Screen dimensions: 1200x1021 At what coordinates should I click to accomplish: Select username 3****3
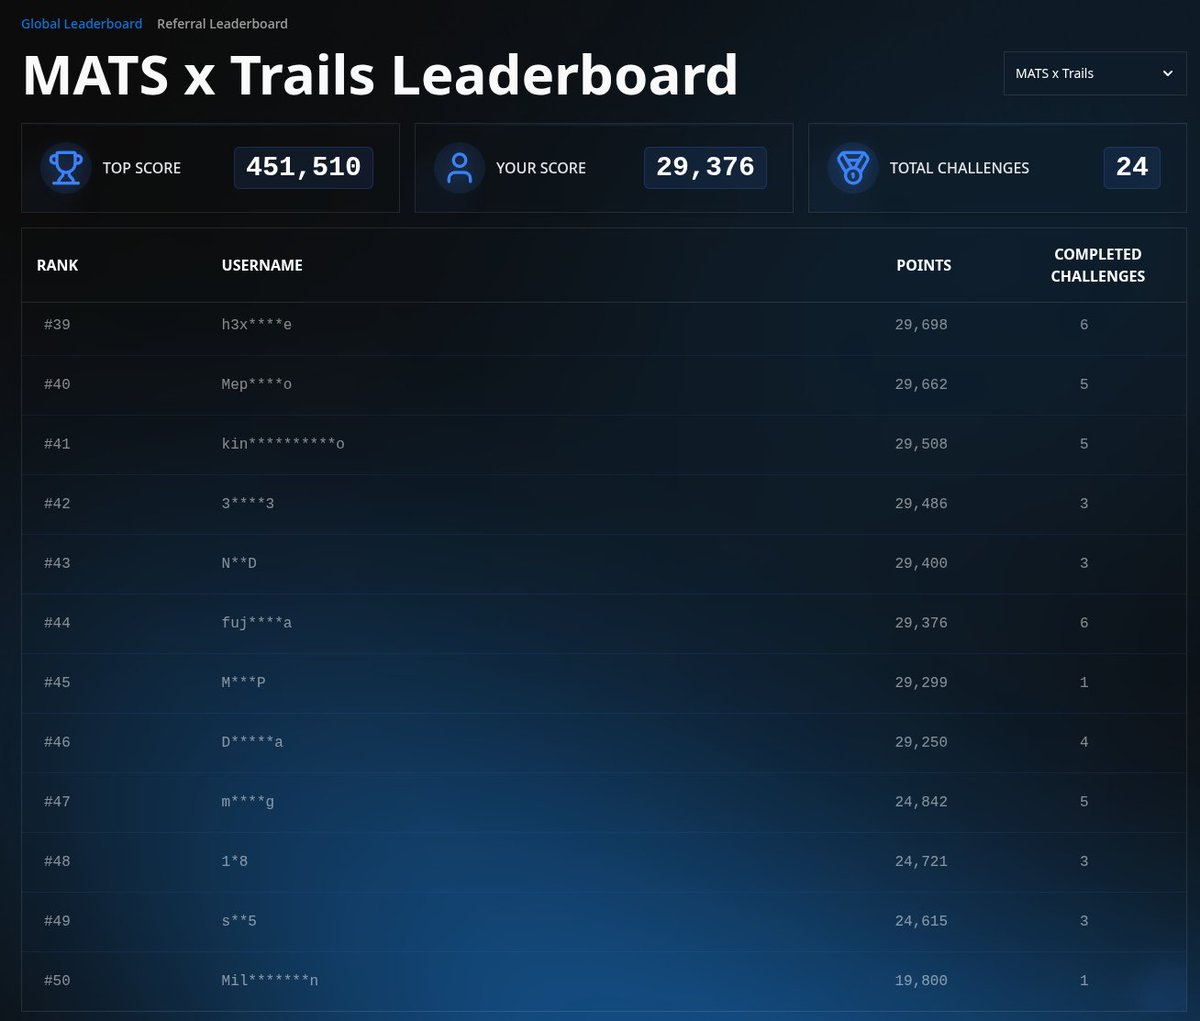click(248, 504)
